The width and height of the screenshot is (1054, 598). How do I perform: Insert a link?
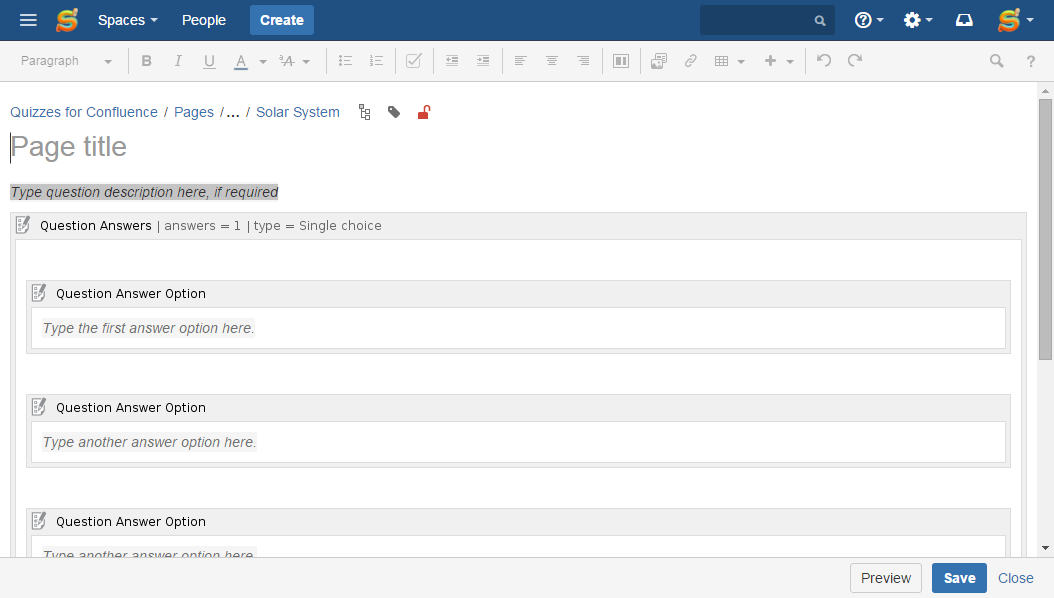pos(690,61)
